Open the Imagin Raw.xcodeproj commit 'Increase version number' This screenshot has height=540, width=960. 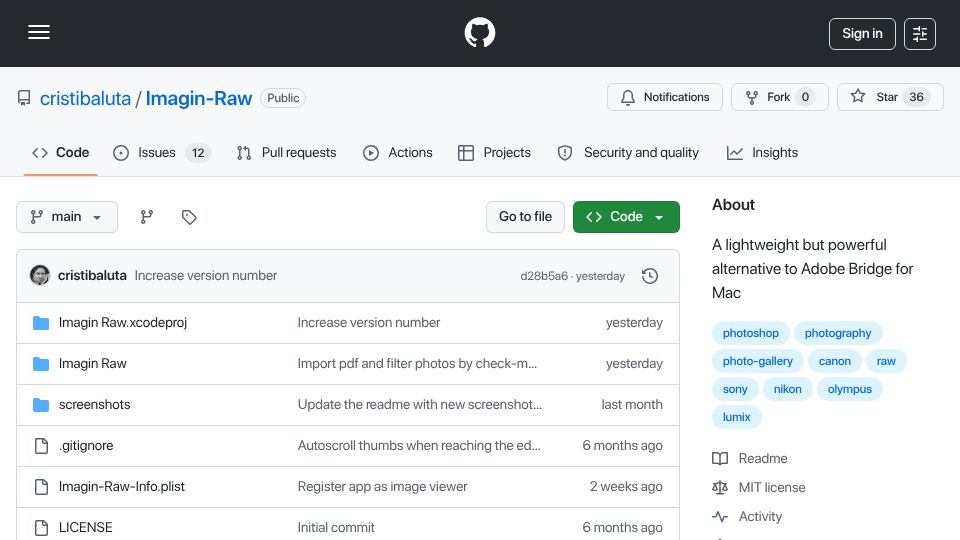coord(369,323)
